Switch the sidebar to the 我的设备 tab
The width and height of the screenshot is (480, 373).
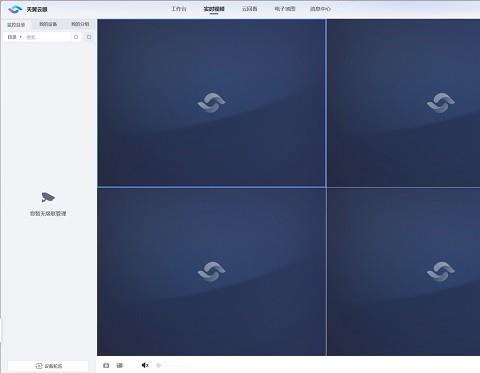pyautogui.click(x=48, y=24)
